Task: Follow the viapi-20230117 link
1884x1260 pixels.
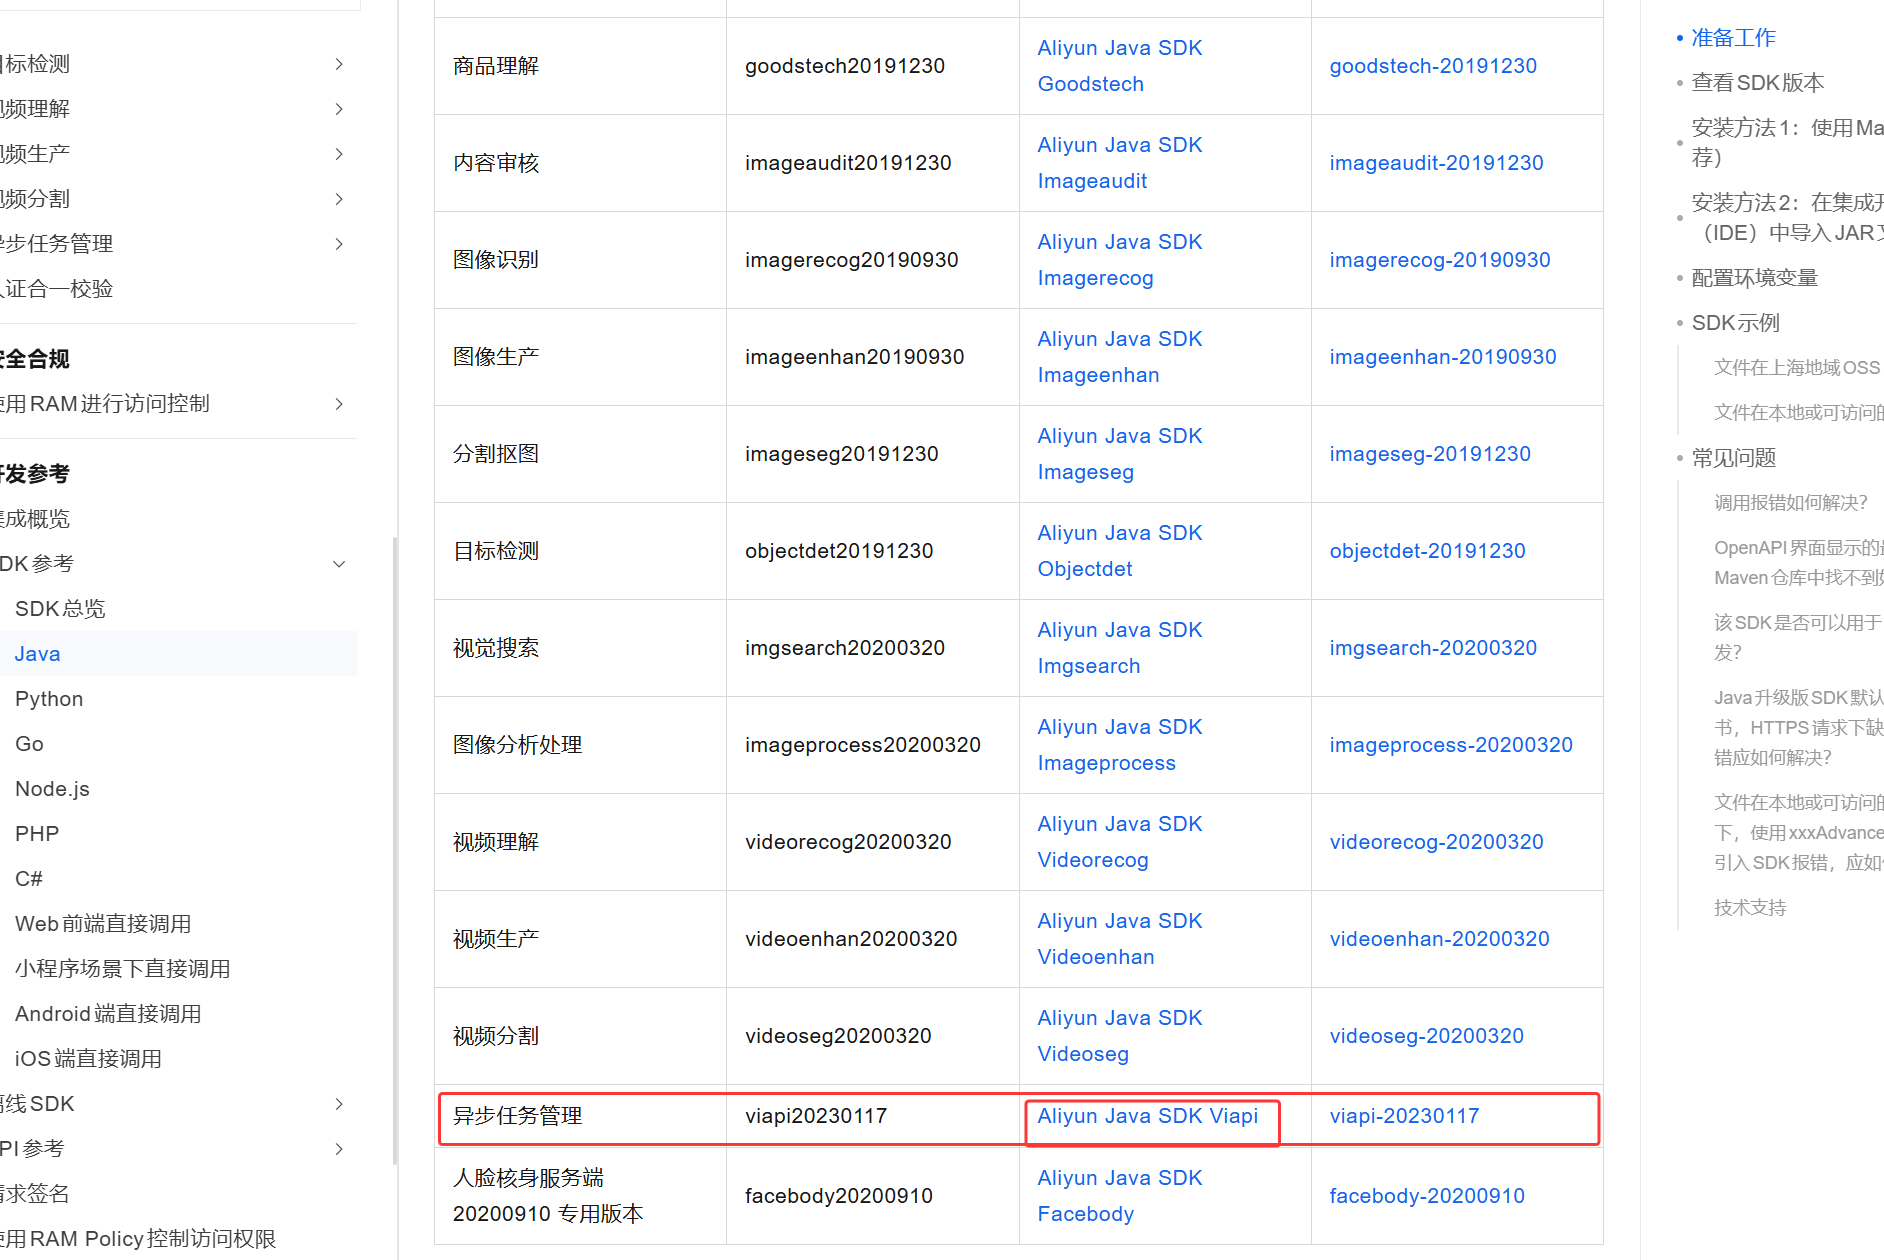Action: 1404,1116
